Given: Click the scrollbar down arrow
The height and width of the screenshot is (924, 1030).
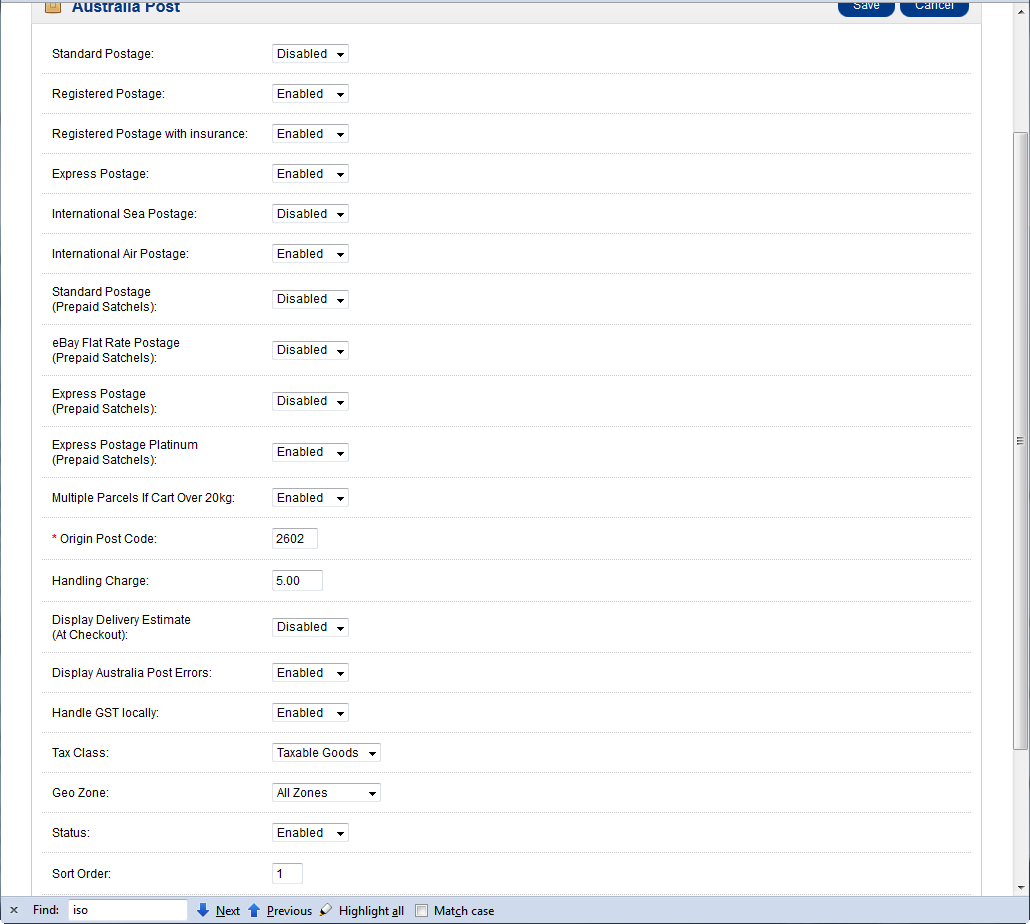Looking at the screenshot, I should coord(1021,888).
